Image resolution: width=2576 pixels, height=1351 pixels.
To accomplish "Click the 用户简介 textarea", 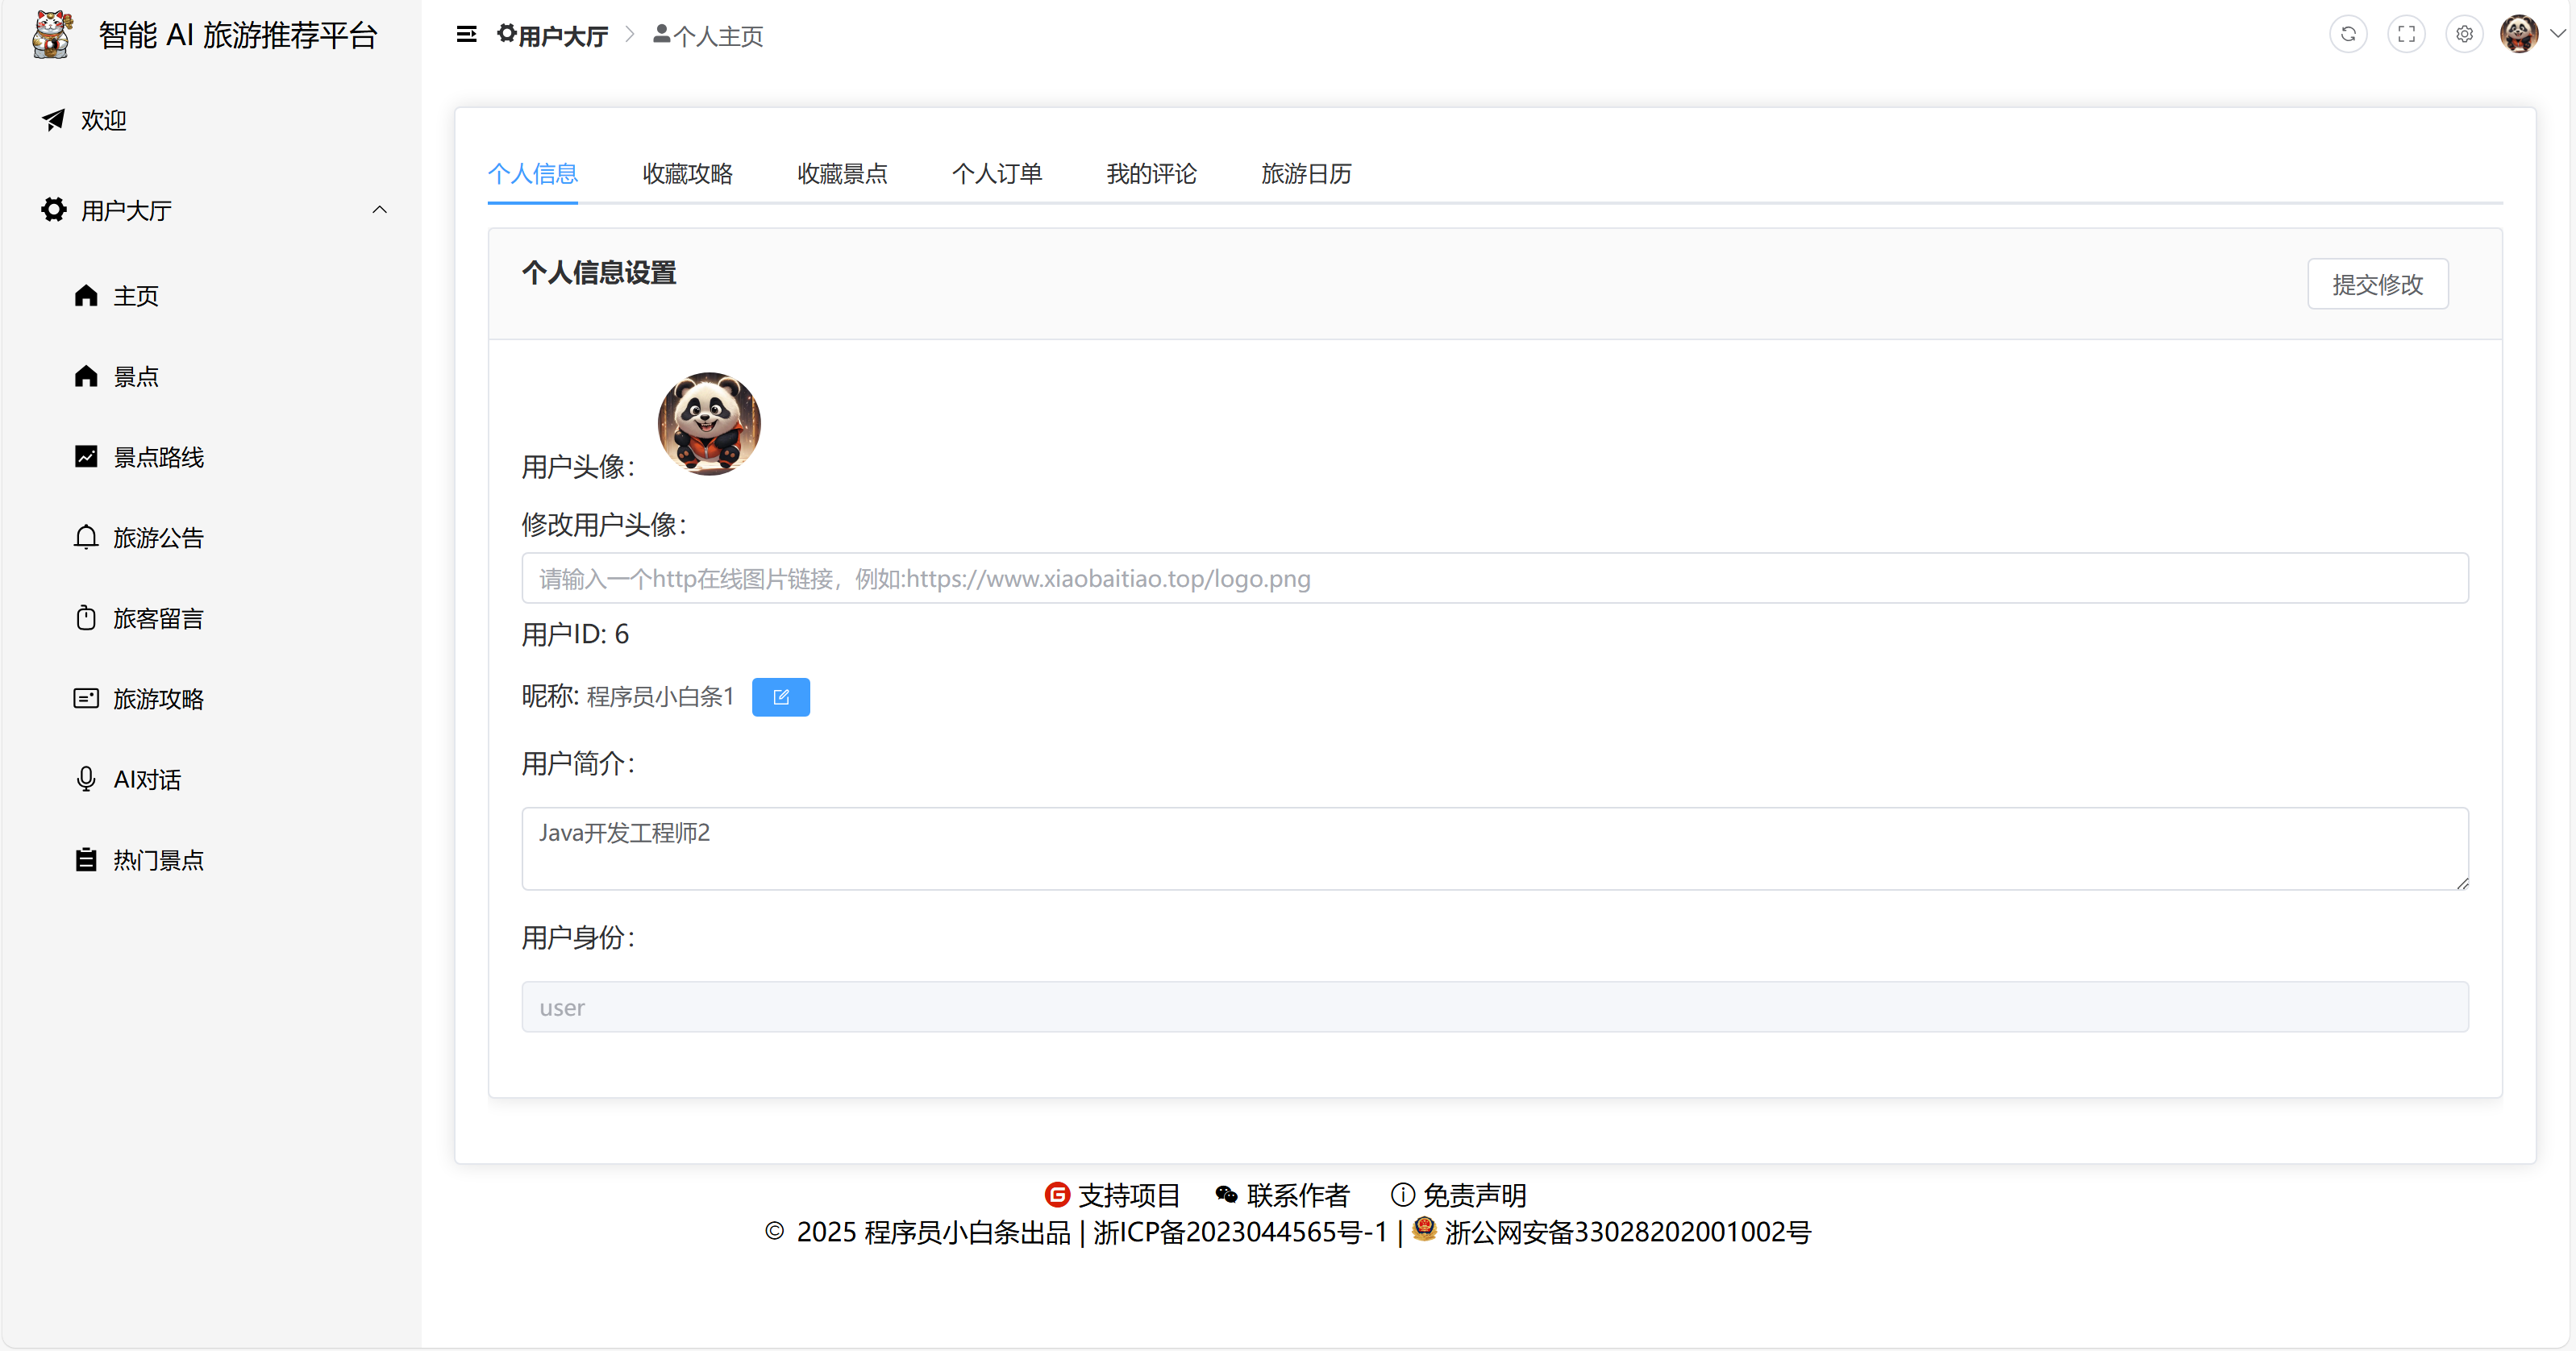I will point(1494,848).
